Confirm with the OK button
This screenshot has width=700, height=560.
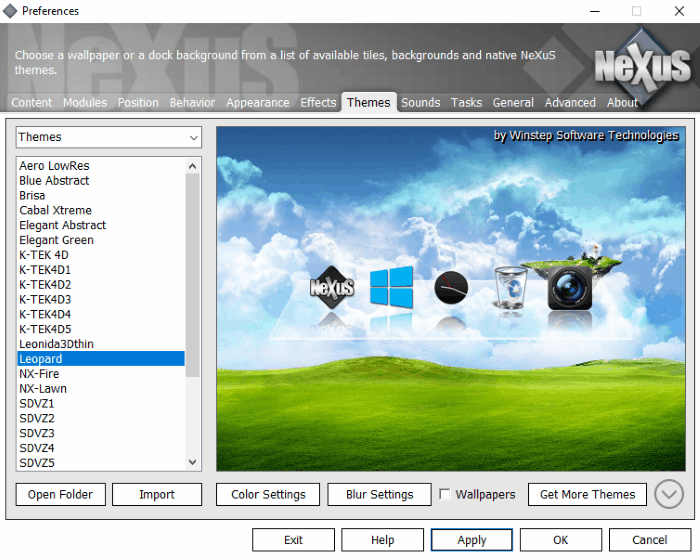click(561, 540)
